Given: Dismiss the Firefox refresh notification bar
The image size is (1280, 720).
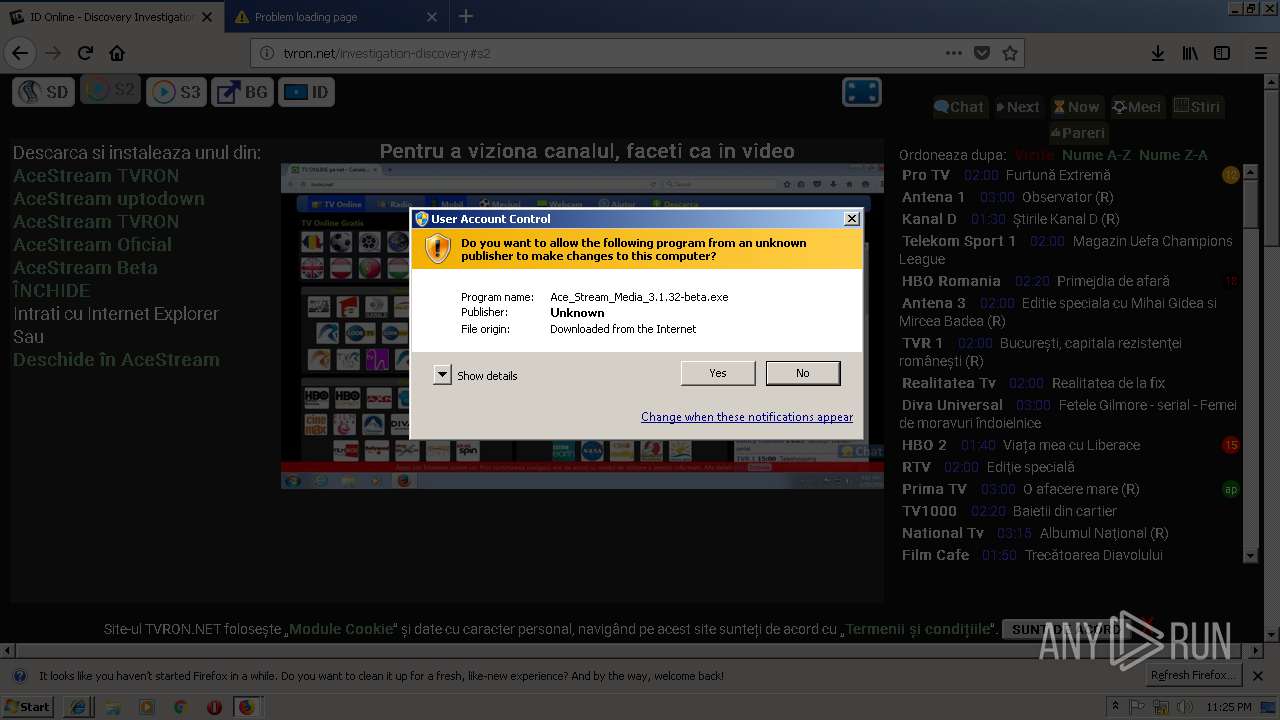Looking at the screenshot, I should (x=1258, y=676).
